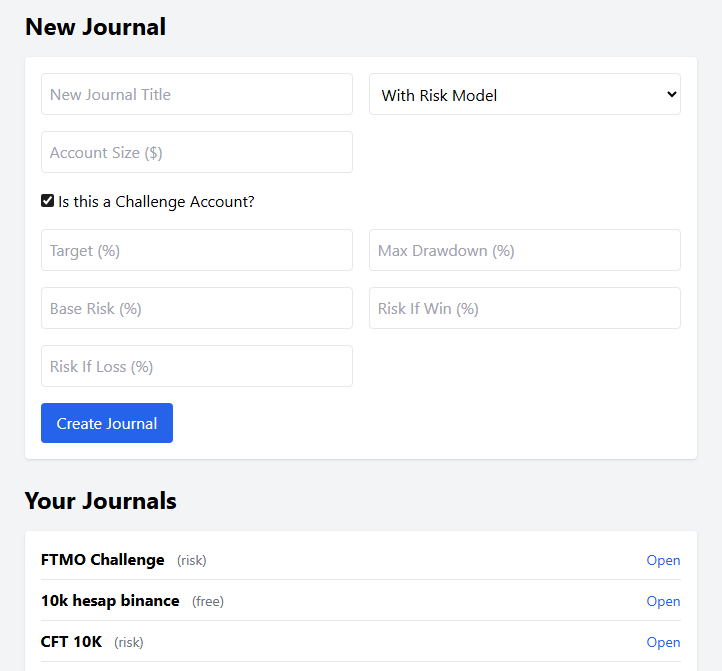Screen dimensions: 722x671
Task: Click the Target (%) field
Action: 197,250
